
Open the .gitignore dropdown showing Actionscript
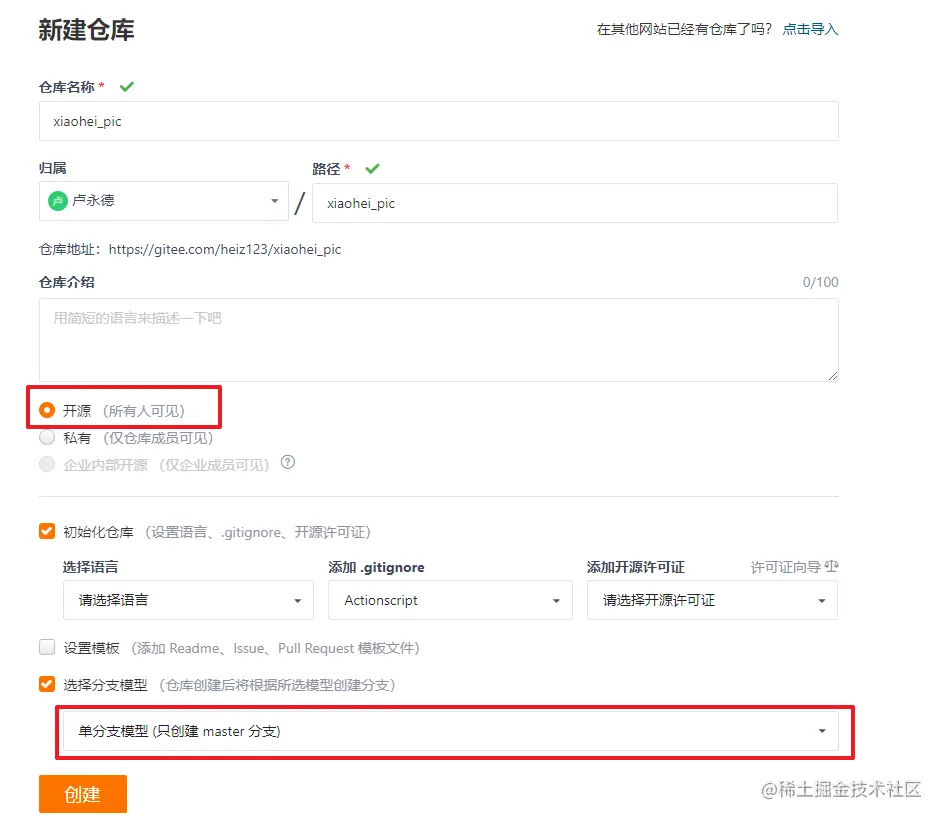[x=450, y=600]
